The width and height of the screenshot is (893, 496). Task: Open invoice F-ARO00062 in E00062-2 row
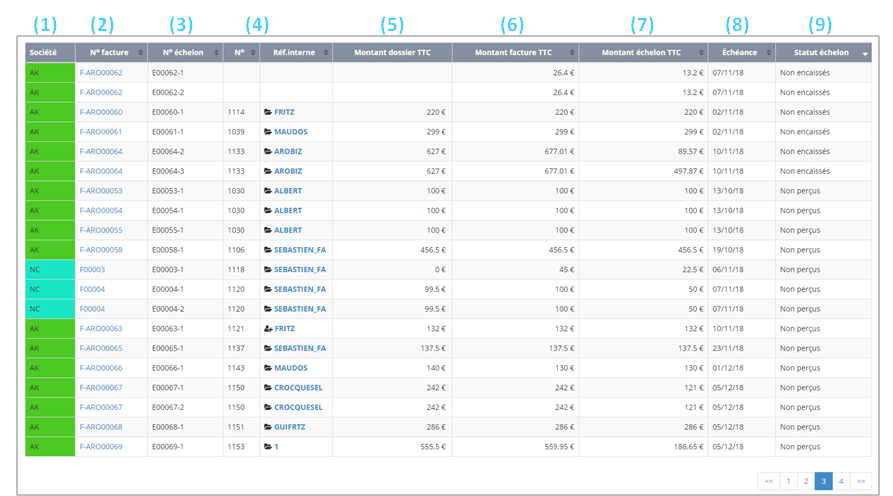pyautogui.click(x=101, y=92)
